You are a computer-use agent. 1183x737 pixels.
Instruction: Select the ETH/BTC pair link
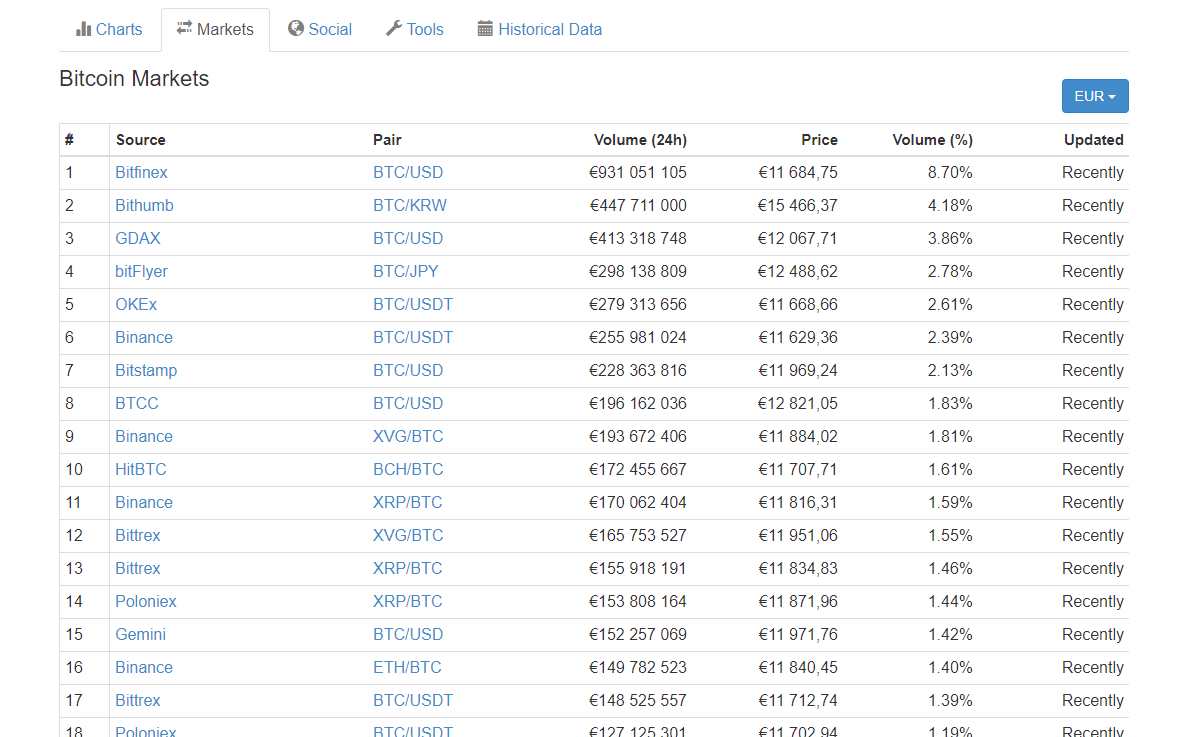[x=407, y=668]
